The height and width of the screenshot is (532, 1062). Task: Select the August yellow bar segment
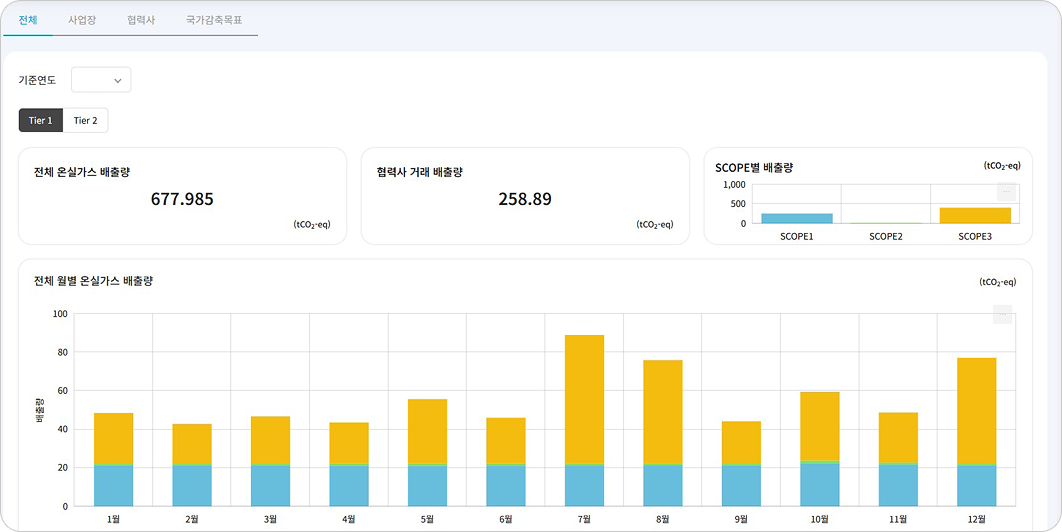662,411
